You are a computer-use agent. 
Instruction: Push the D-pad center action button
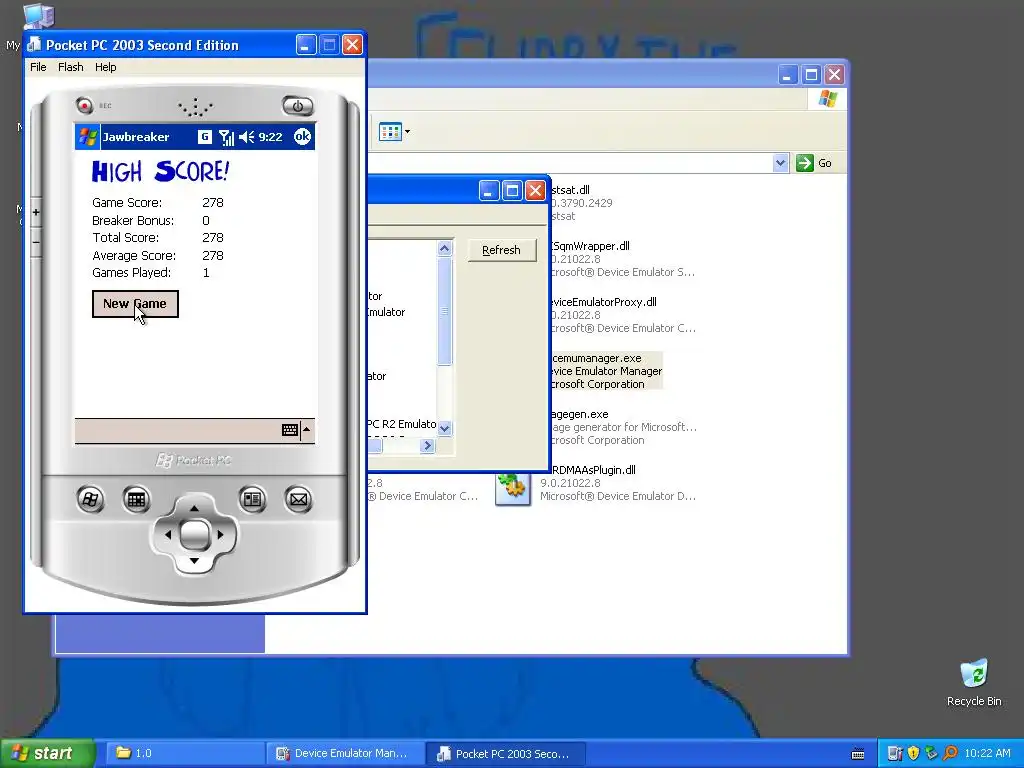pyautogui.click(x=194, y=535)
